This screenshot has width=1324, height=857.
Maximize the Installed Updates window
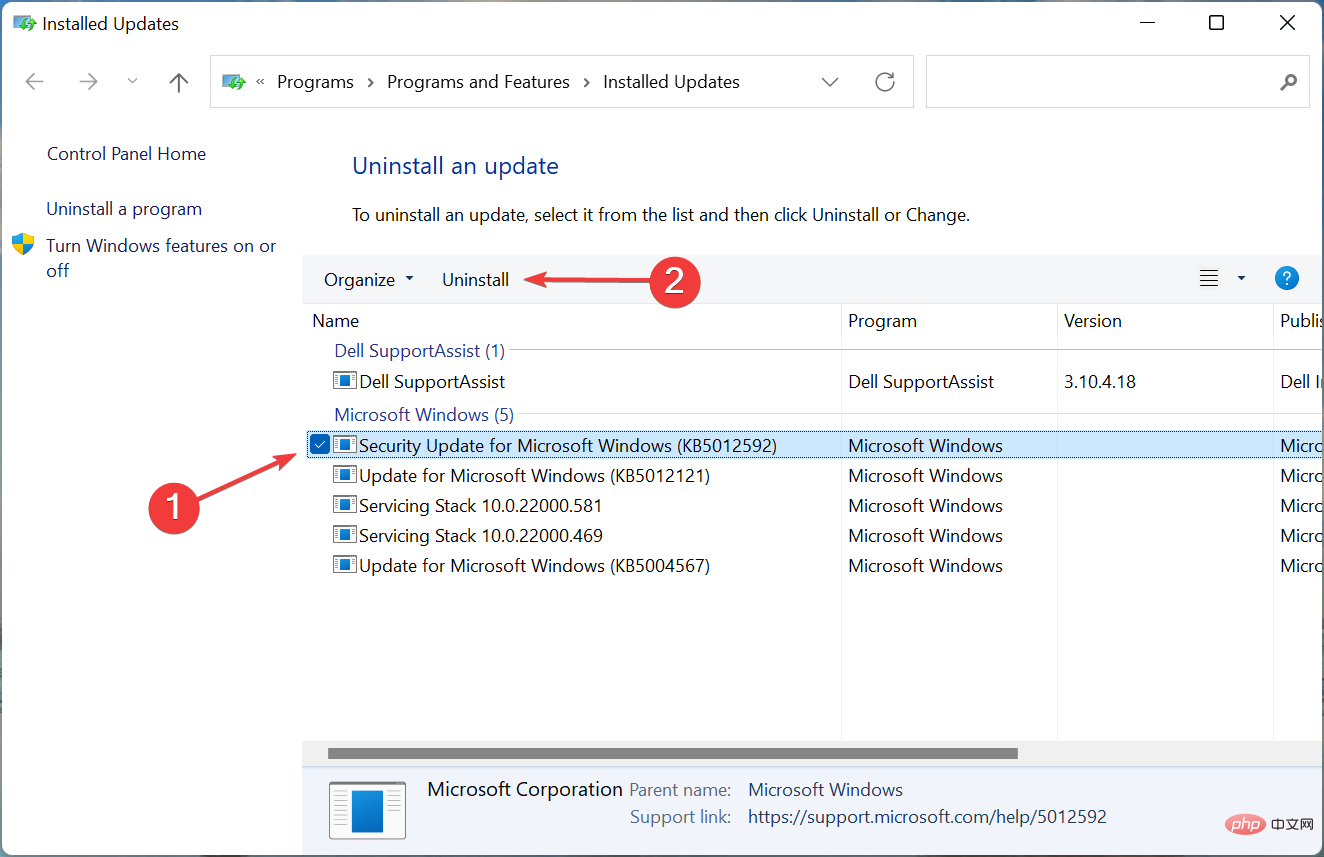click(1216, 23)
